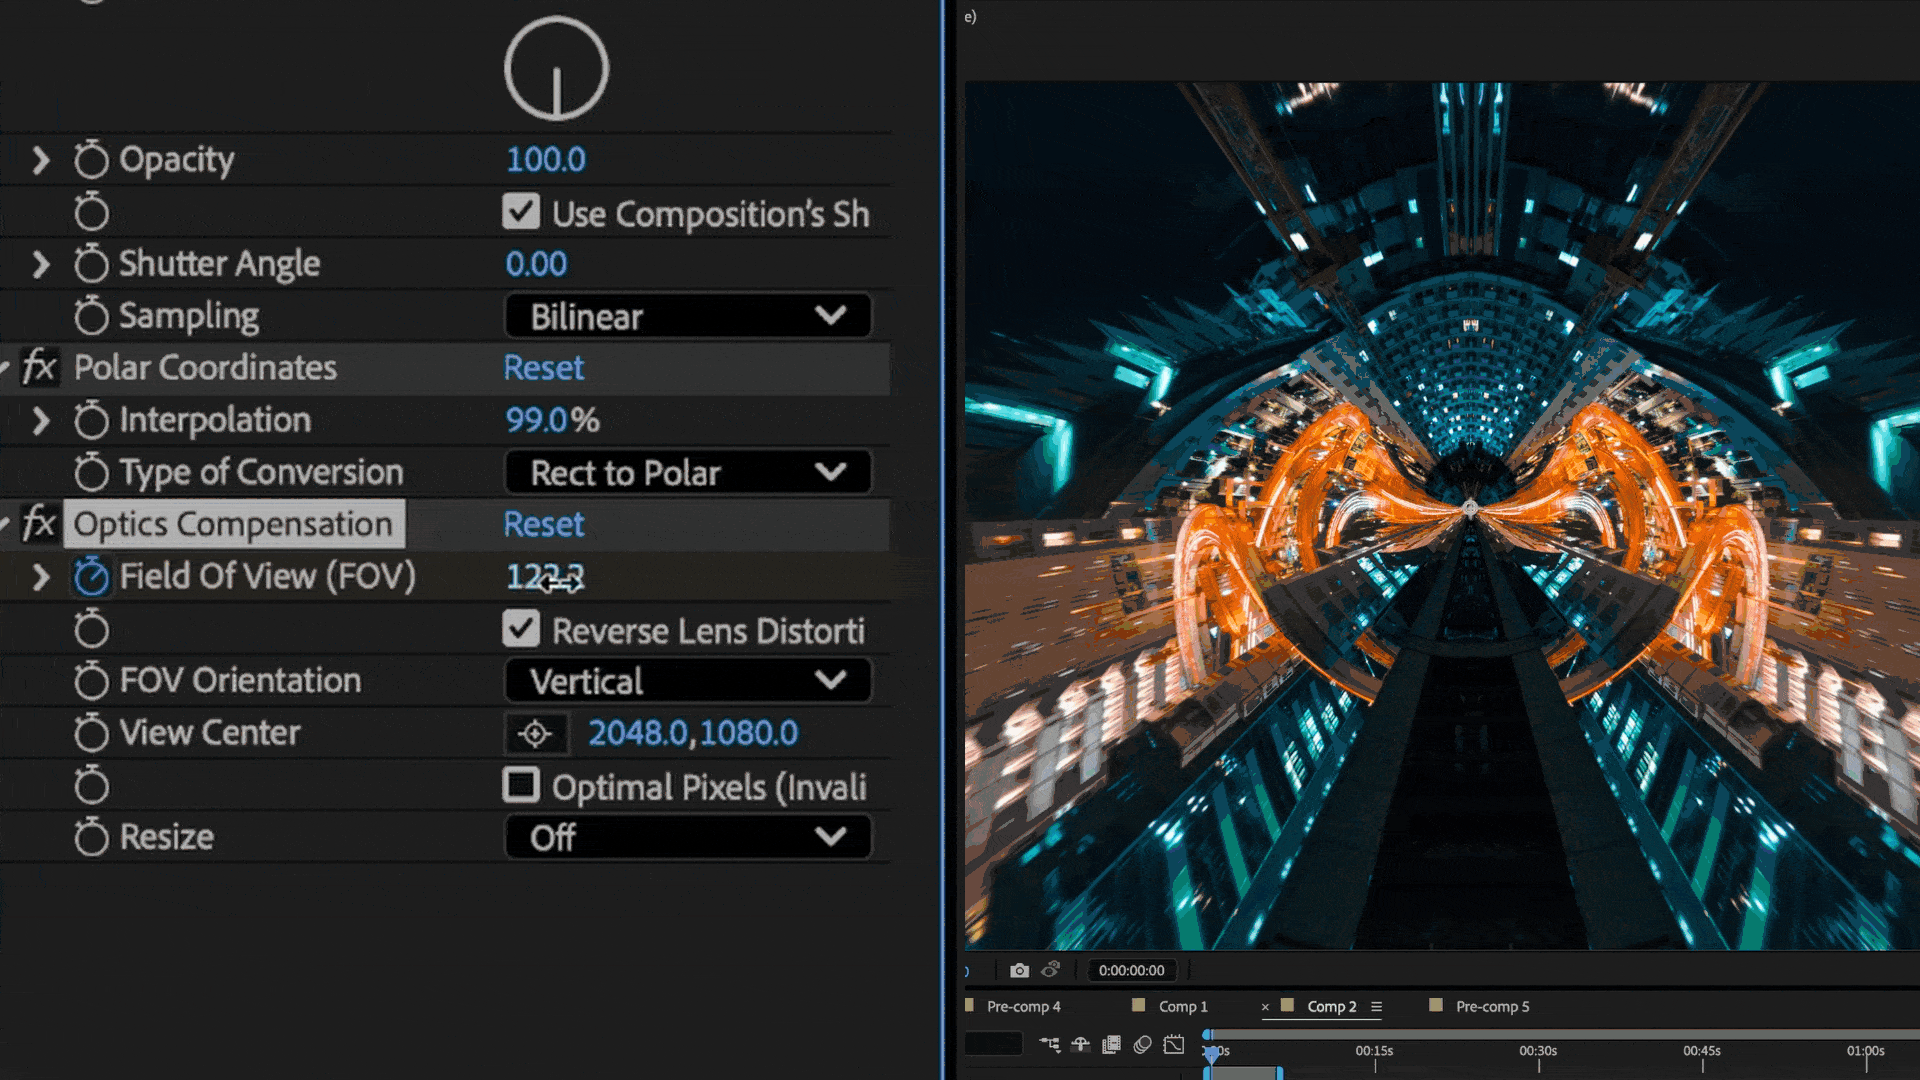Reset Optics Compensation effect
This screenshot has height=1080, width=1920.
point(544,524)
